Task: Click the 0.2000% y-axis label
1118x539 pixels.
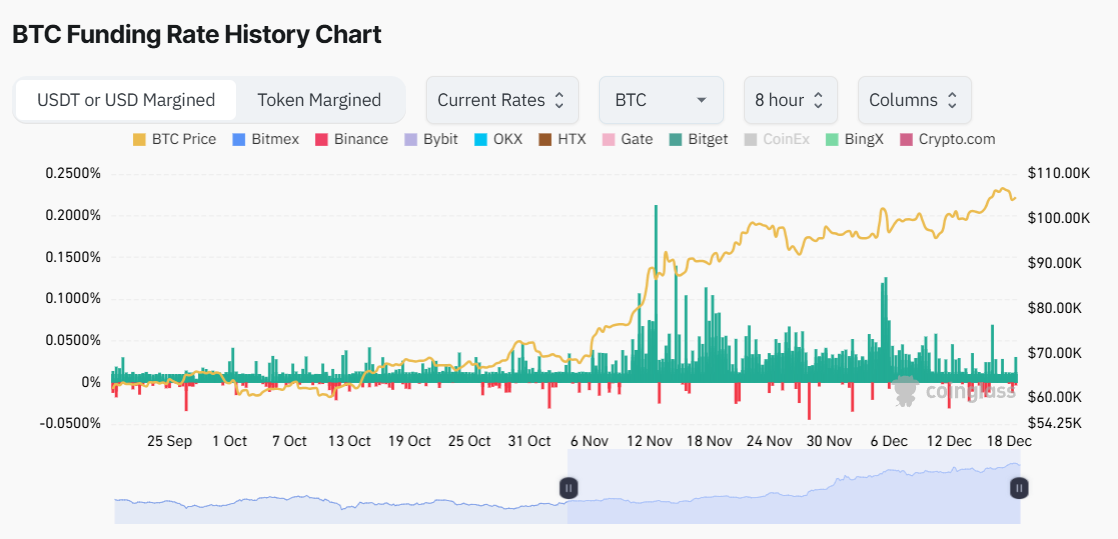Action: 73,215
